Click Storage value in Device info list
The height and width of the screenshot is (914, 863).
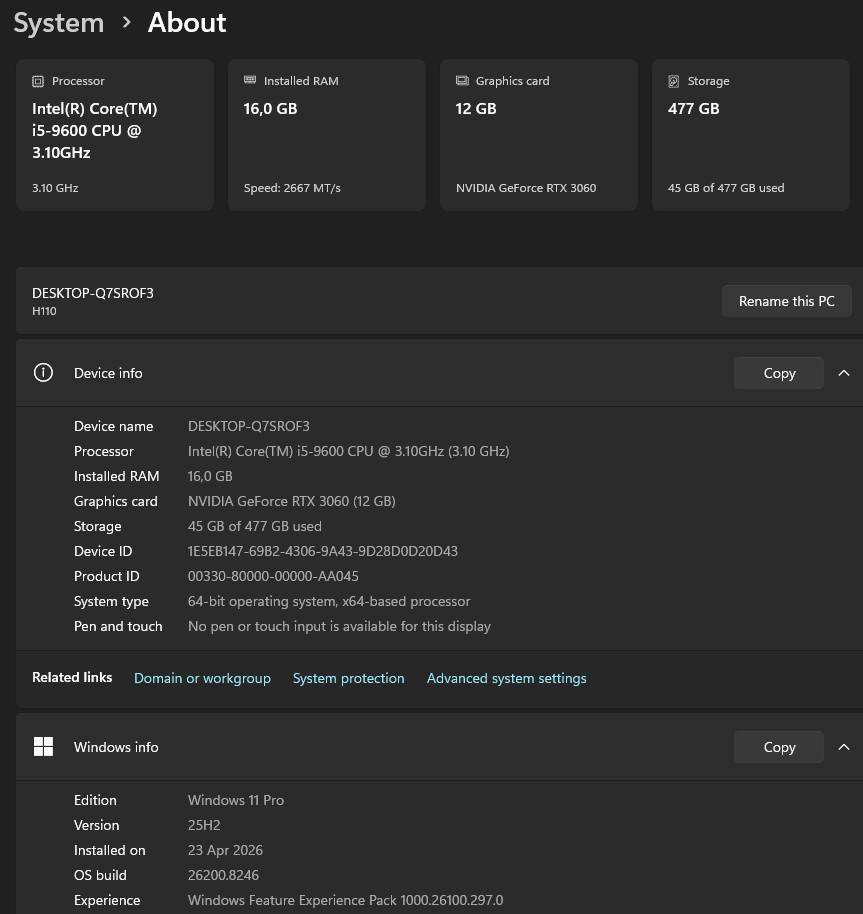pyautogui.click(x=255, y=526)
